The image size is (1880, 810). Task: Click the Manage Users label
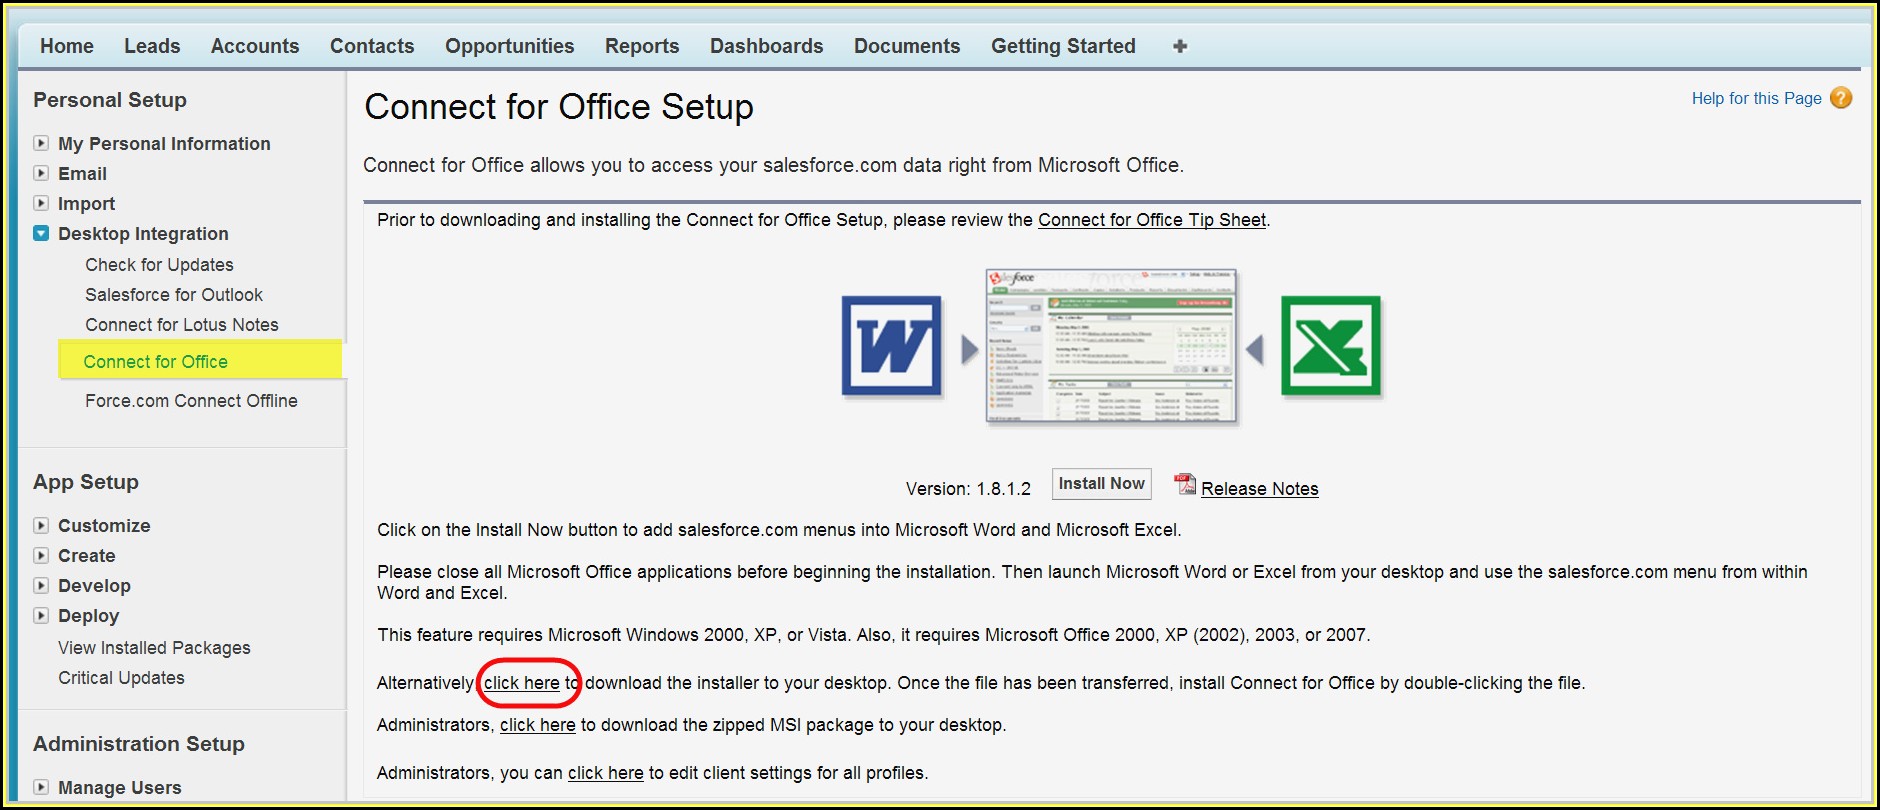point(120,788)
